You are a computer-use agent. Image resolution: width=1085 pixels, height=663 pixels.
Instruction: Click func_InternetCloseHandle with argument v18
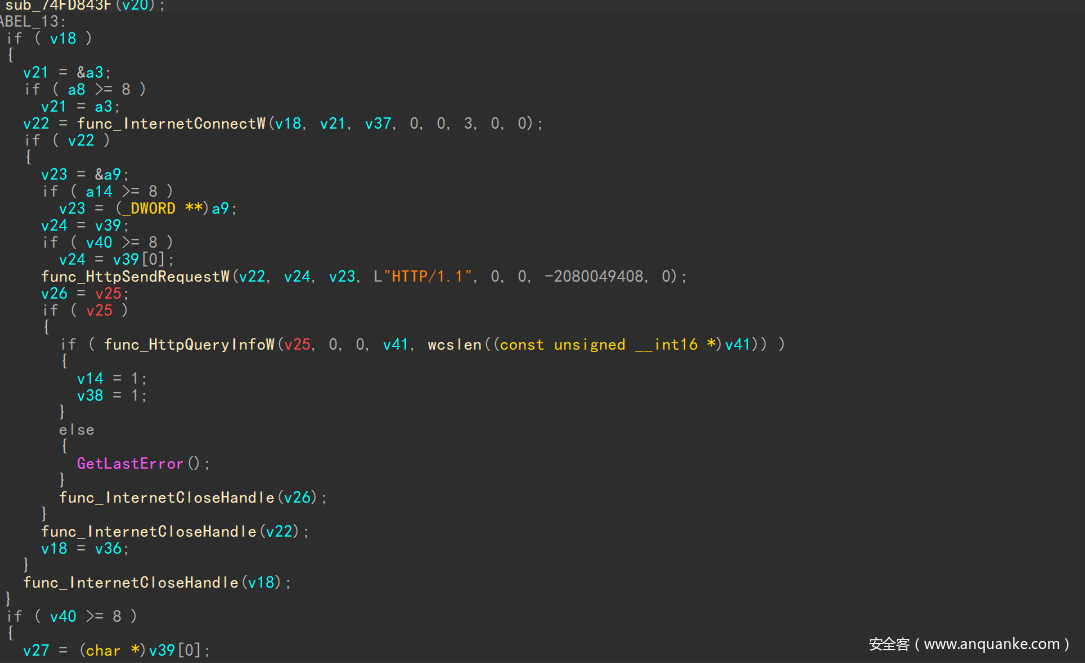[130, 583]
